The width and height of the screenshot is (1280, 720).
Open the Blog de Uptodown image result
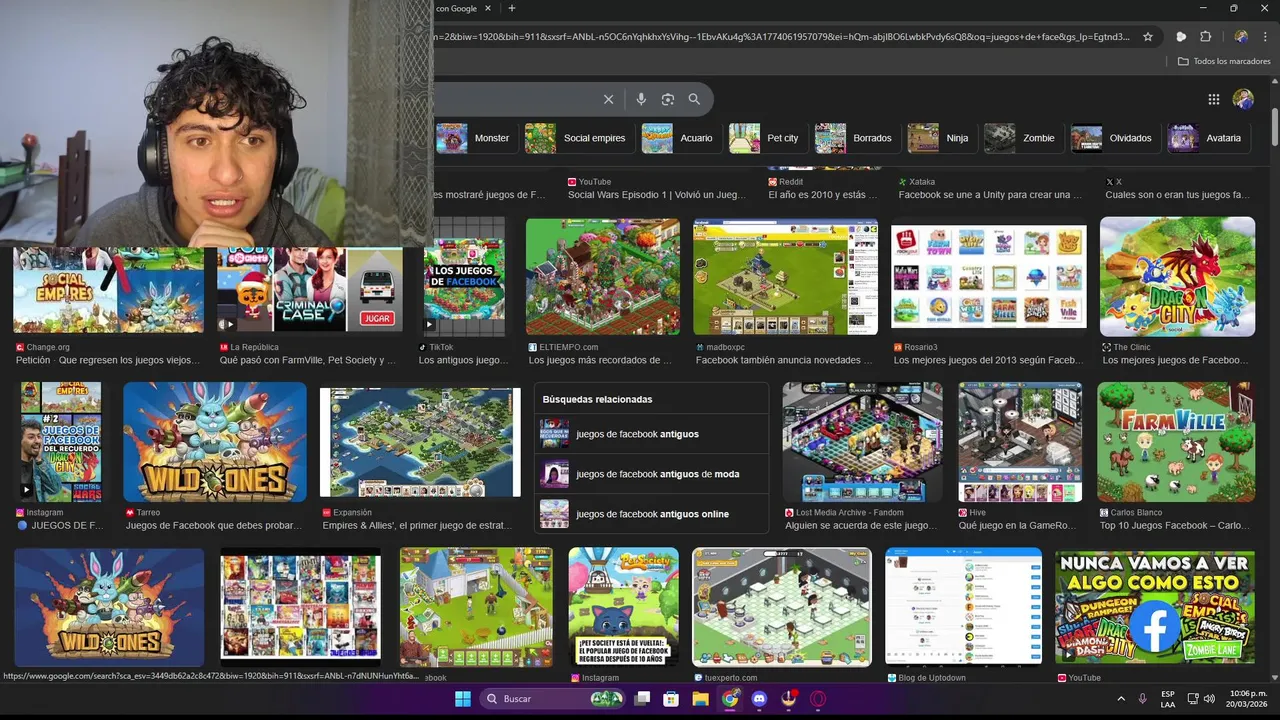click(963, 607)
